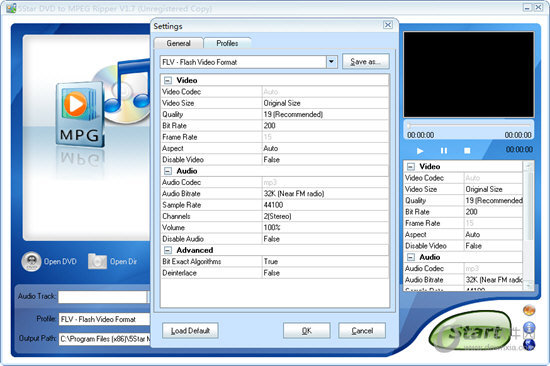Viewport: 550px width, 366px height.
Task: Click the Audio Codec row label in Settings
Action: click(x=181, y=182)
